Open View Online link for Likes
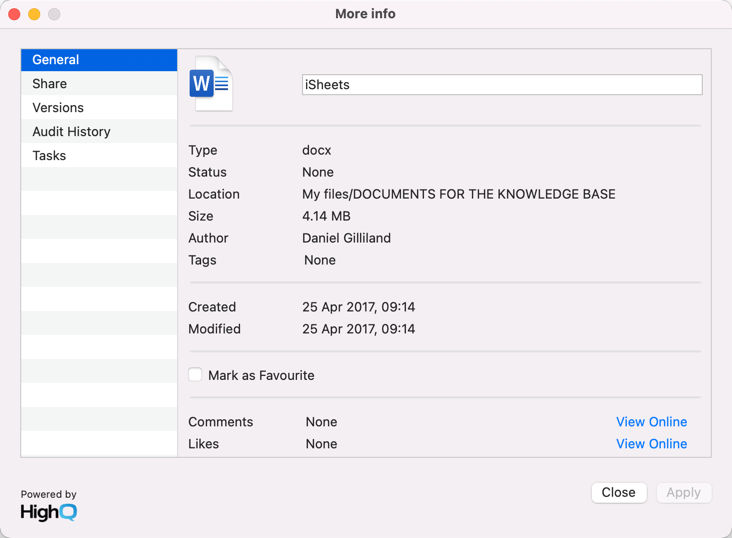 click(x=651, y=444)
